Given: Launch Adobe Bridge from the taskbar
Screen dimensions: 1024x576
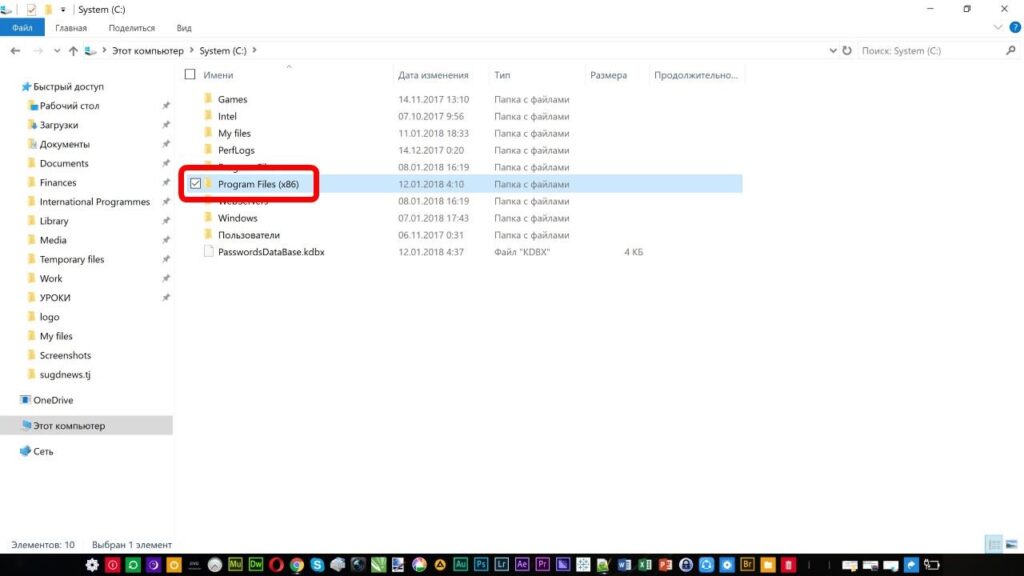Looking at the screenshot, I should (747, 565).
